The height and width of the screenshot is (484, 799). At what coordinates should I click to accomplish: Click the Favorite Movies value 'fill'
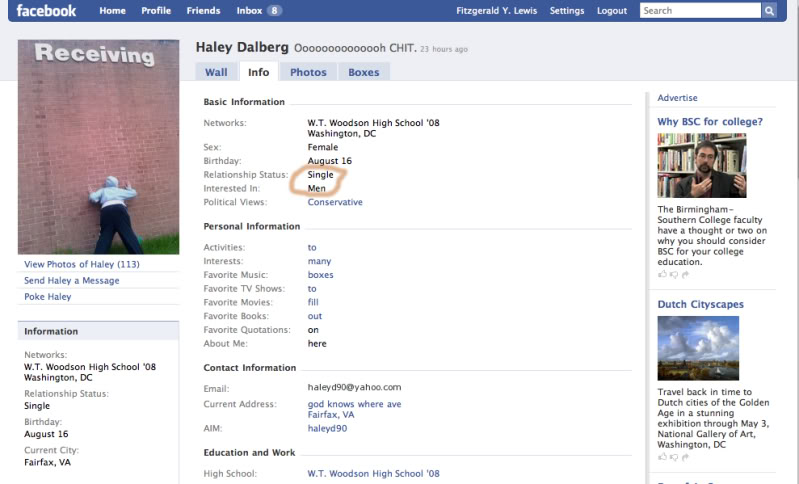click(313, 302)
